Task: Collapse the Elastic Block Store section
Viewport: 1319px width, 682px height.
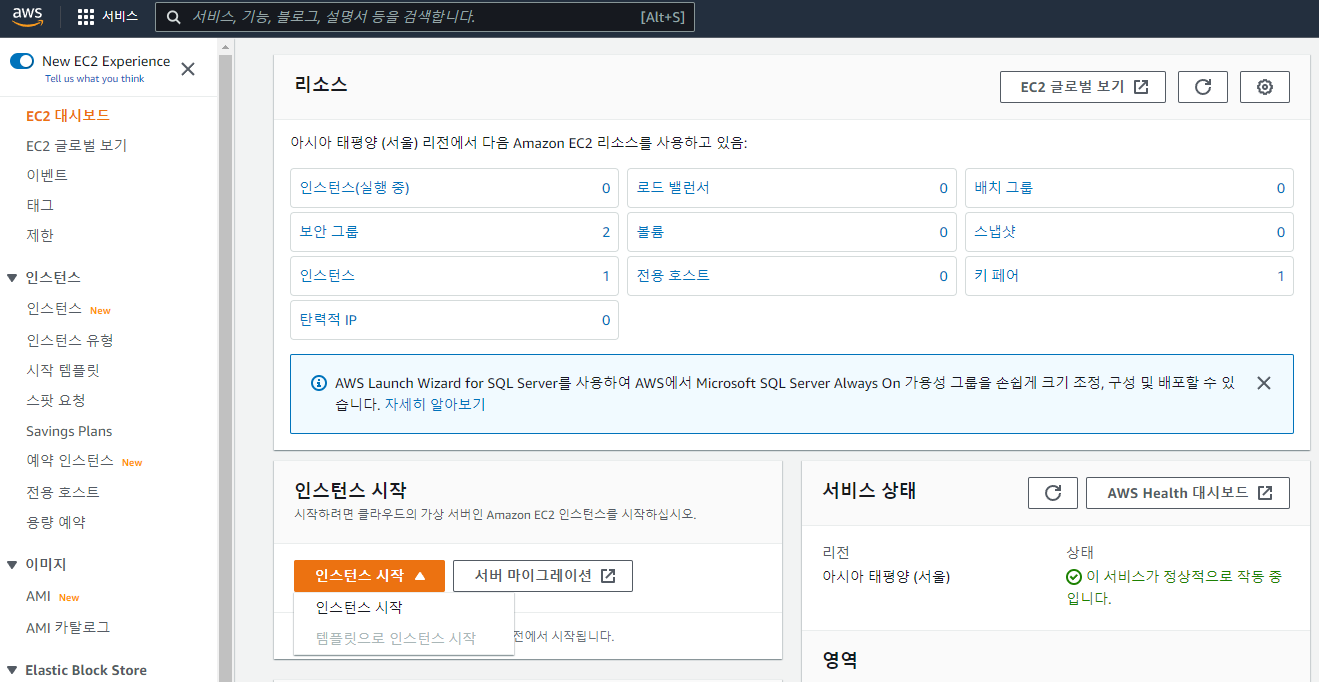Action: coord(12,671)
